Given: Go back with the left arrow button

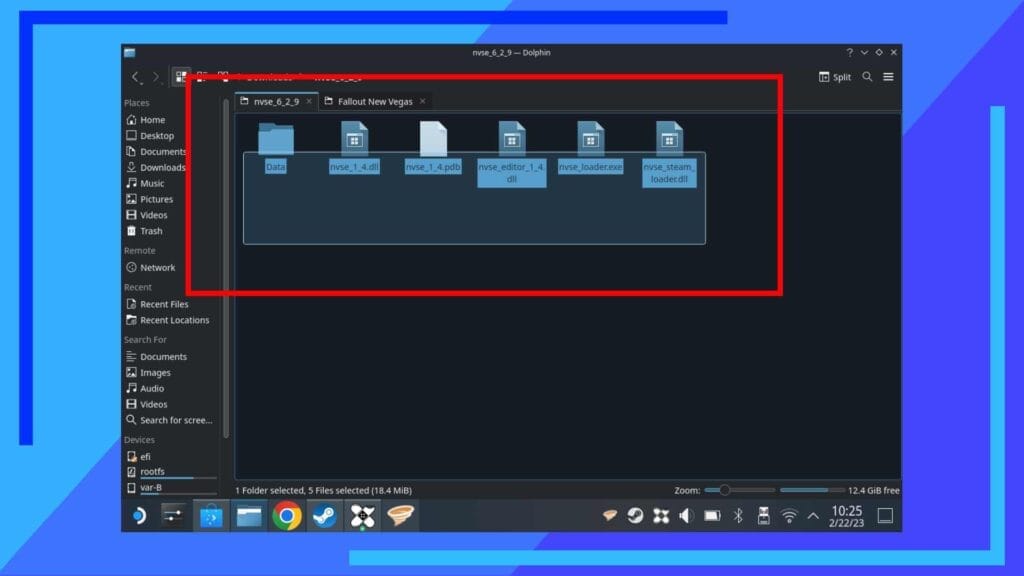Looking at the screenshot, I should (x=135, y=77).
